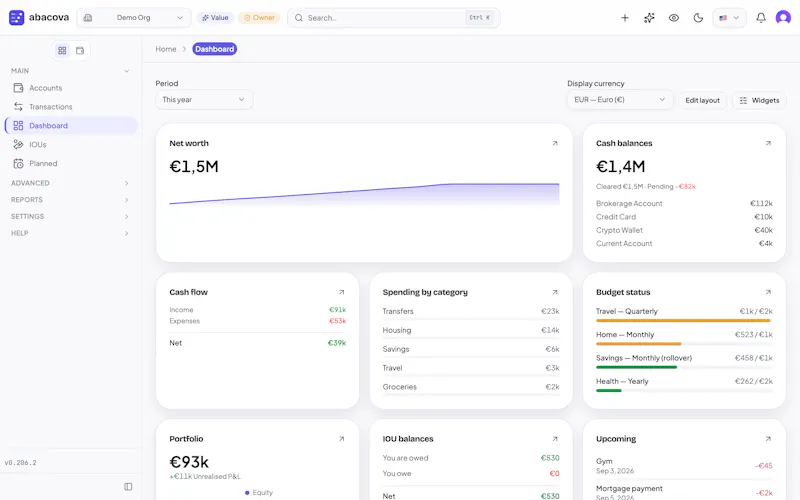Select Dashboard in sidebar

(x=70, y=126)
